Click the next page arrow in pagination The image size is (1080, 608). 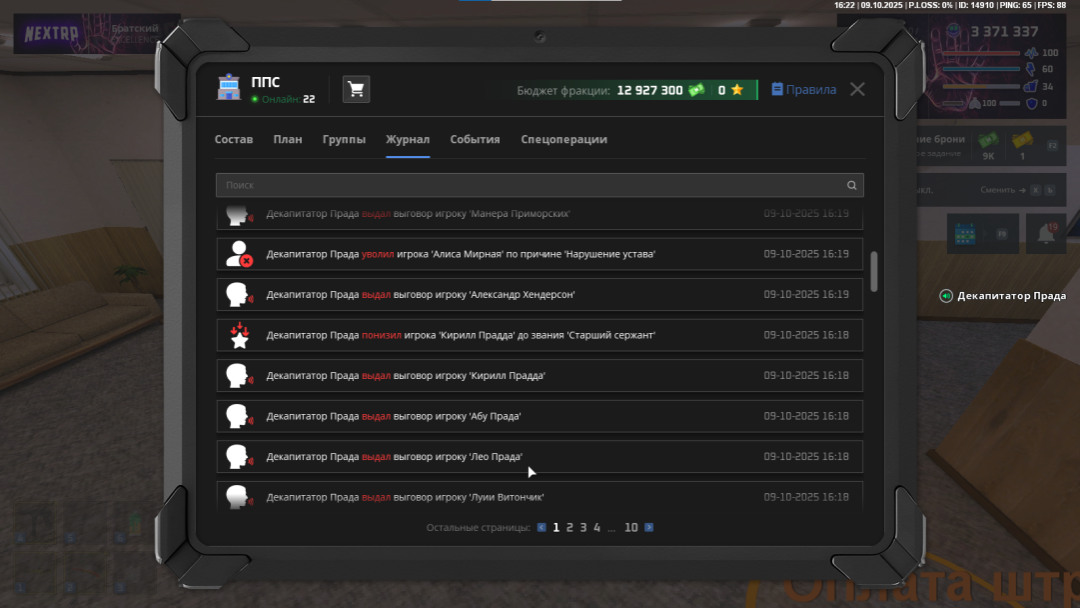tap(649, 527)
